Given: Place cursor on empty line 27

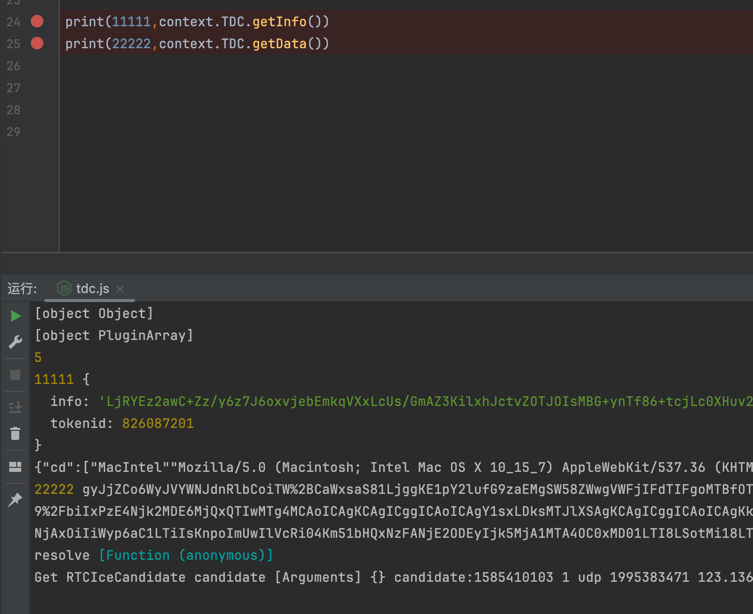Looking at the screenshot, I should (300, 88).
